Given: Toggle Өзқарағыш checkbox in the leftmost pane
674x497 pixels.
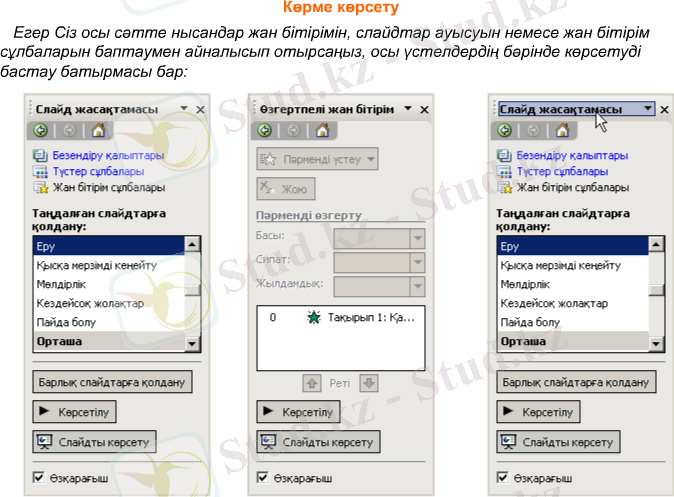Looking at the screenshot, I should [x=39, y=478].
